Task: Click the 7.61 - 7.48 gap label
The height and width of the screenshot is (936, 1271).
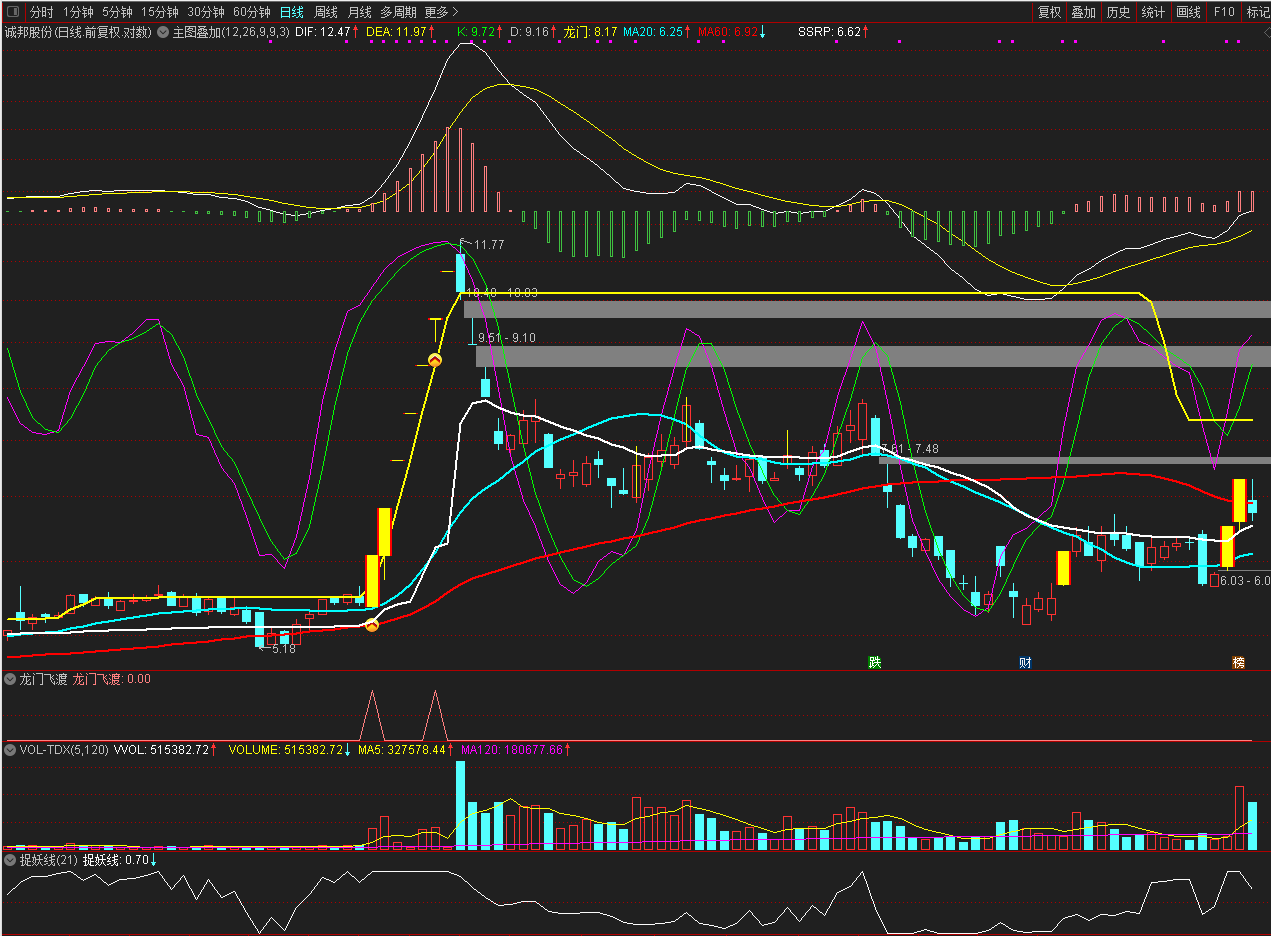Action: point(910,449)
